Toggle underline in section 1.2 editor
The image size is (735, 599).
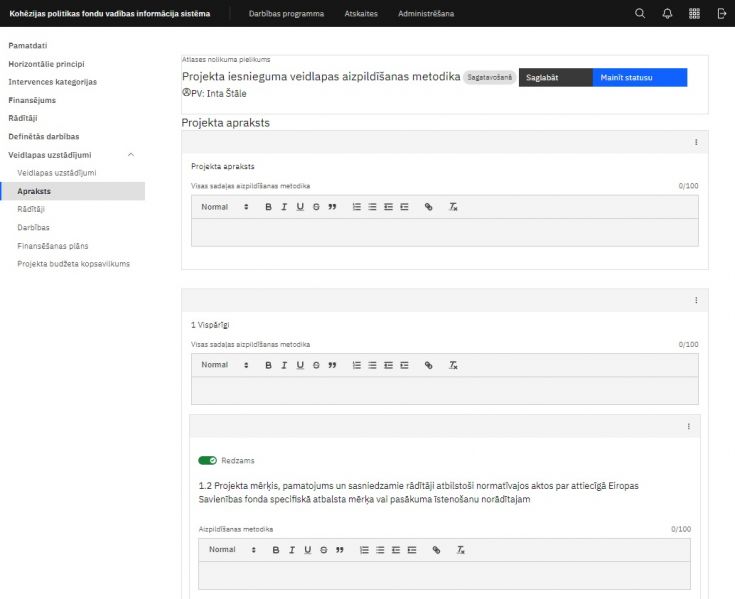click(x=308, y=550)
